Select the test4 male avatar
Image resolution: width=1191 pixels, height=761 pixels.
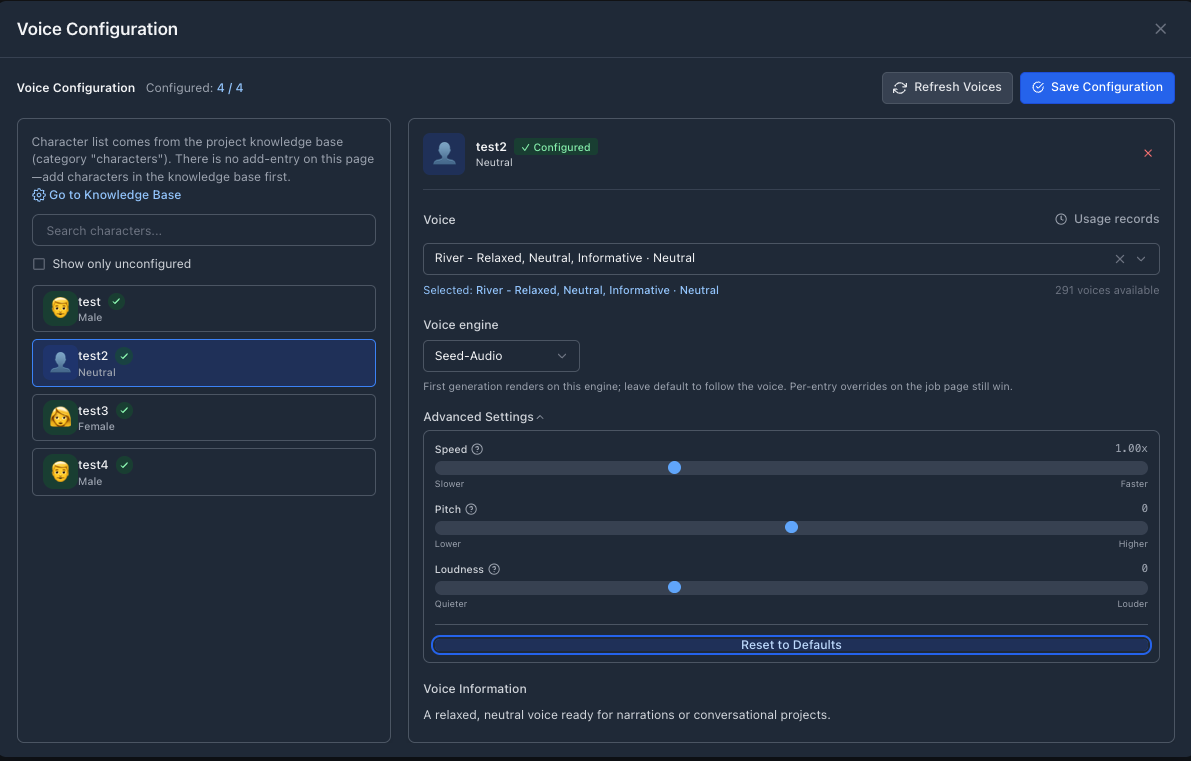[60, 472]
